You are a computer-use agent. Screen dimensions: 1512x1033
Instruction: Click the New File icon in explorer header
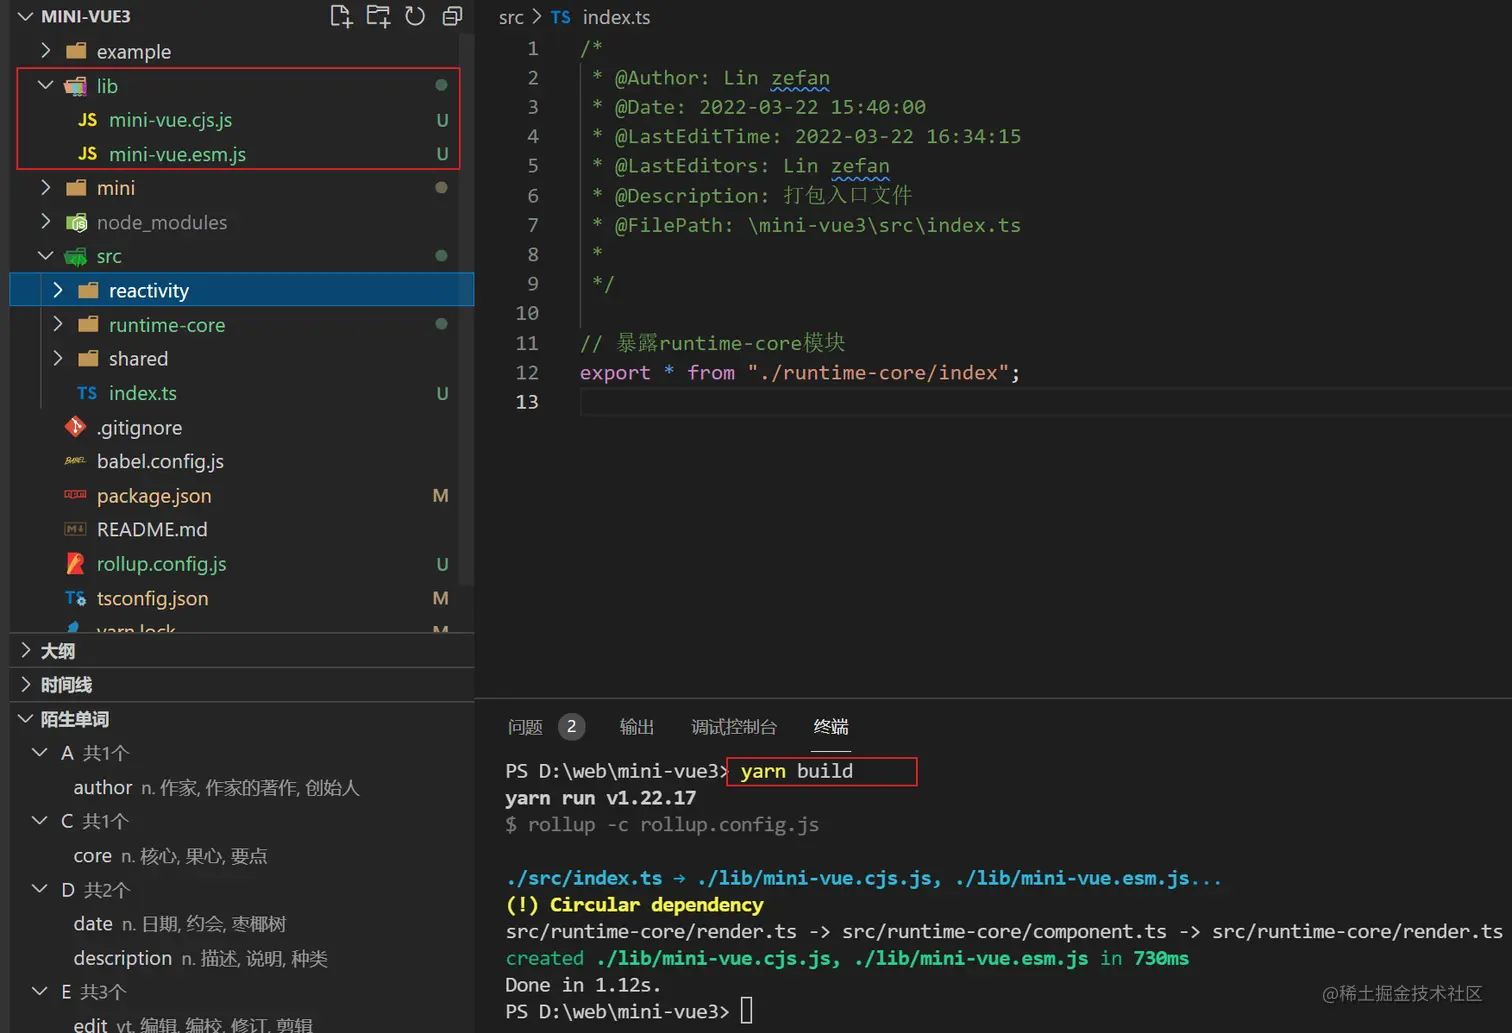pos(341,16)
